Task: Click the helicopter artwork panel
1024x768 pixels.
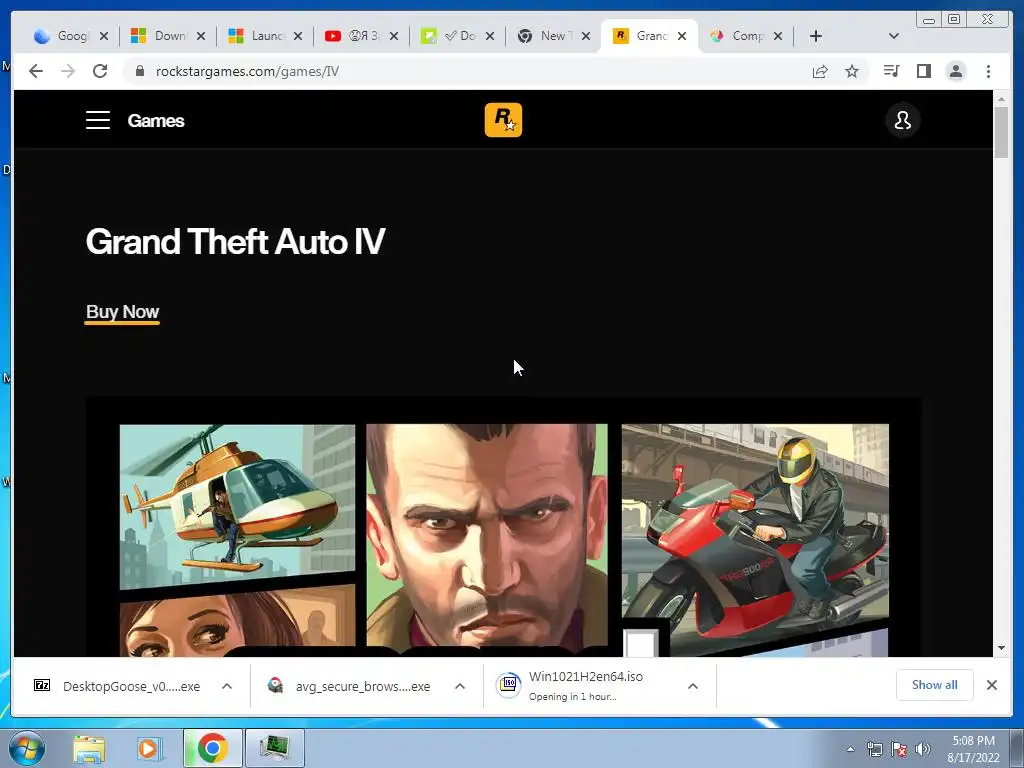Action: click(238, 507)
